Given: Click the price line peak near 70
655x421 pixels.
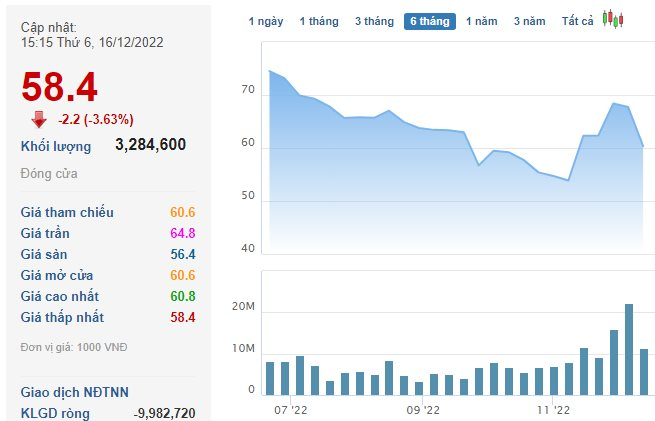Looking at the screenshot, I should click(x=271, y=72).
